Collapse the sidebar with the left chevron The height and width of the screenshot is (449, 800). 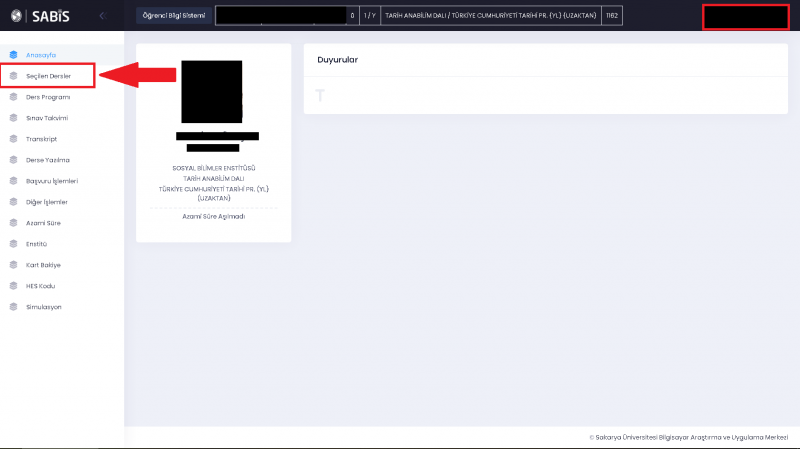101,15
